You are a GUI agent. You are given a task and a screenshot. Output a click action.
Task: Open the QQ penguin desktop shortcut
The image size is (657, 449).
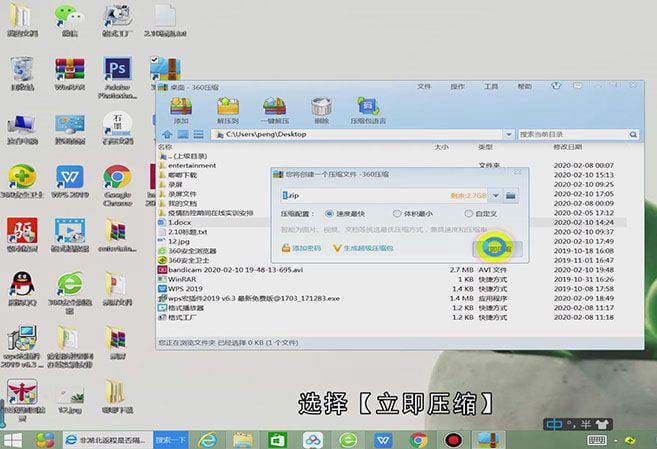[22, 289]
